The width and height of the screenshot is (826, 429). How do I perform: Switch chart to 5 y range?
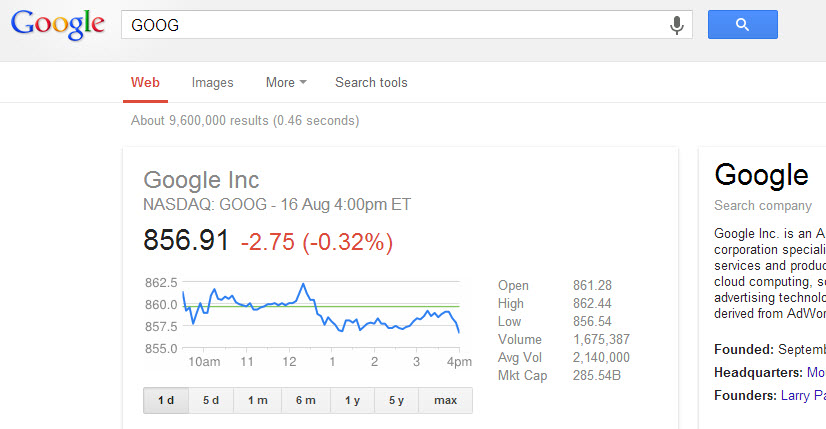pyautogui.click(x=396, y=400)
